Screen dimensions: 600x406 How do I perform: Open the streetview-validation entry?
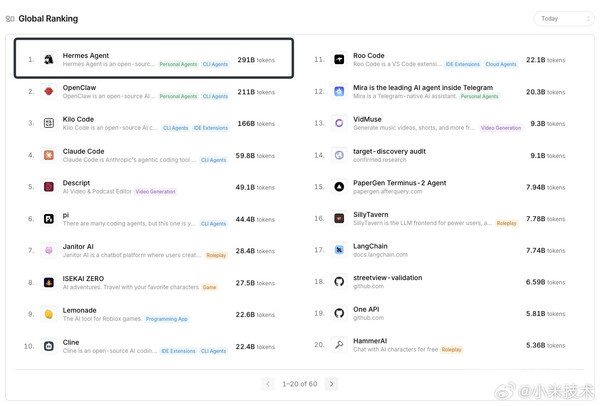(x=388, y=277)
